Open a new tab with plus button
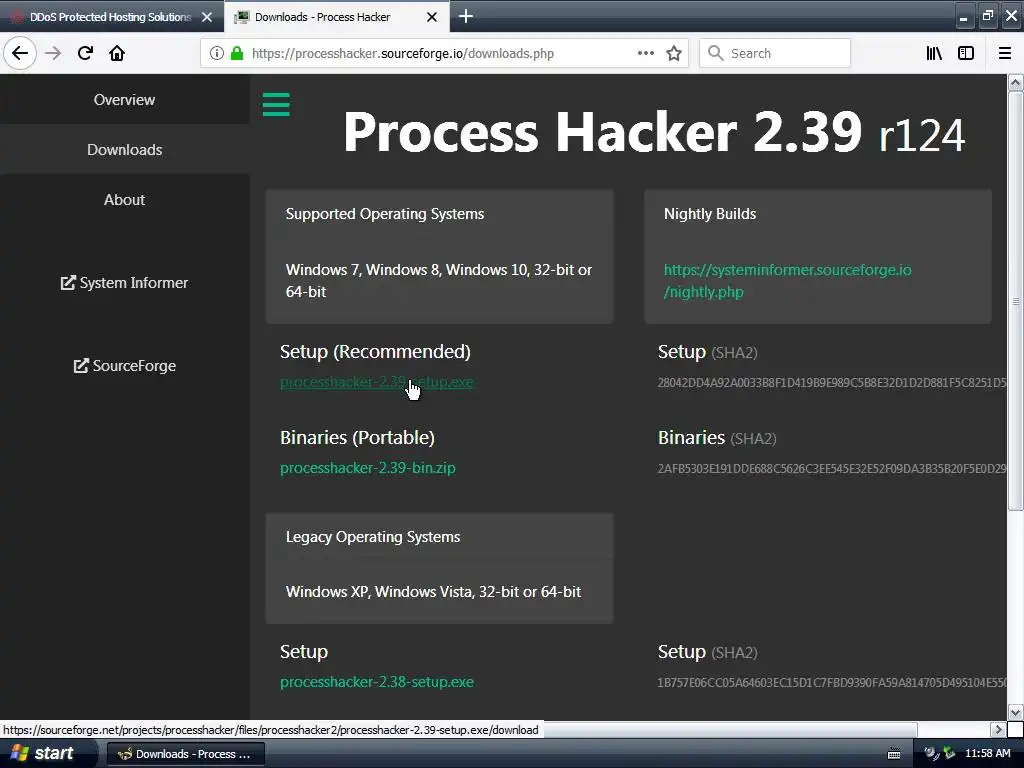Screen dimensions: 1024x768 tap(466, 16)
